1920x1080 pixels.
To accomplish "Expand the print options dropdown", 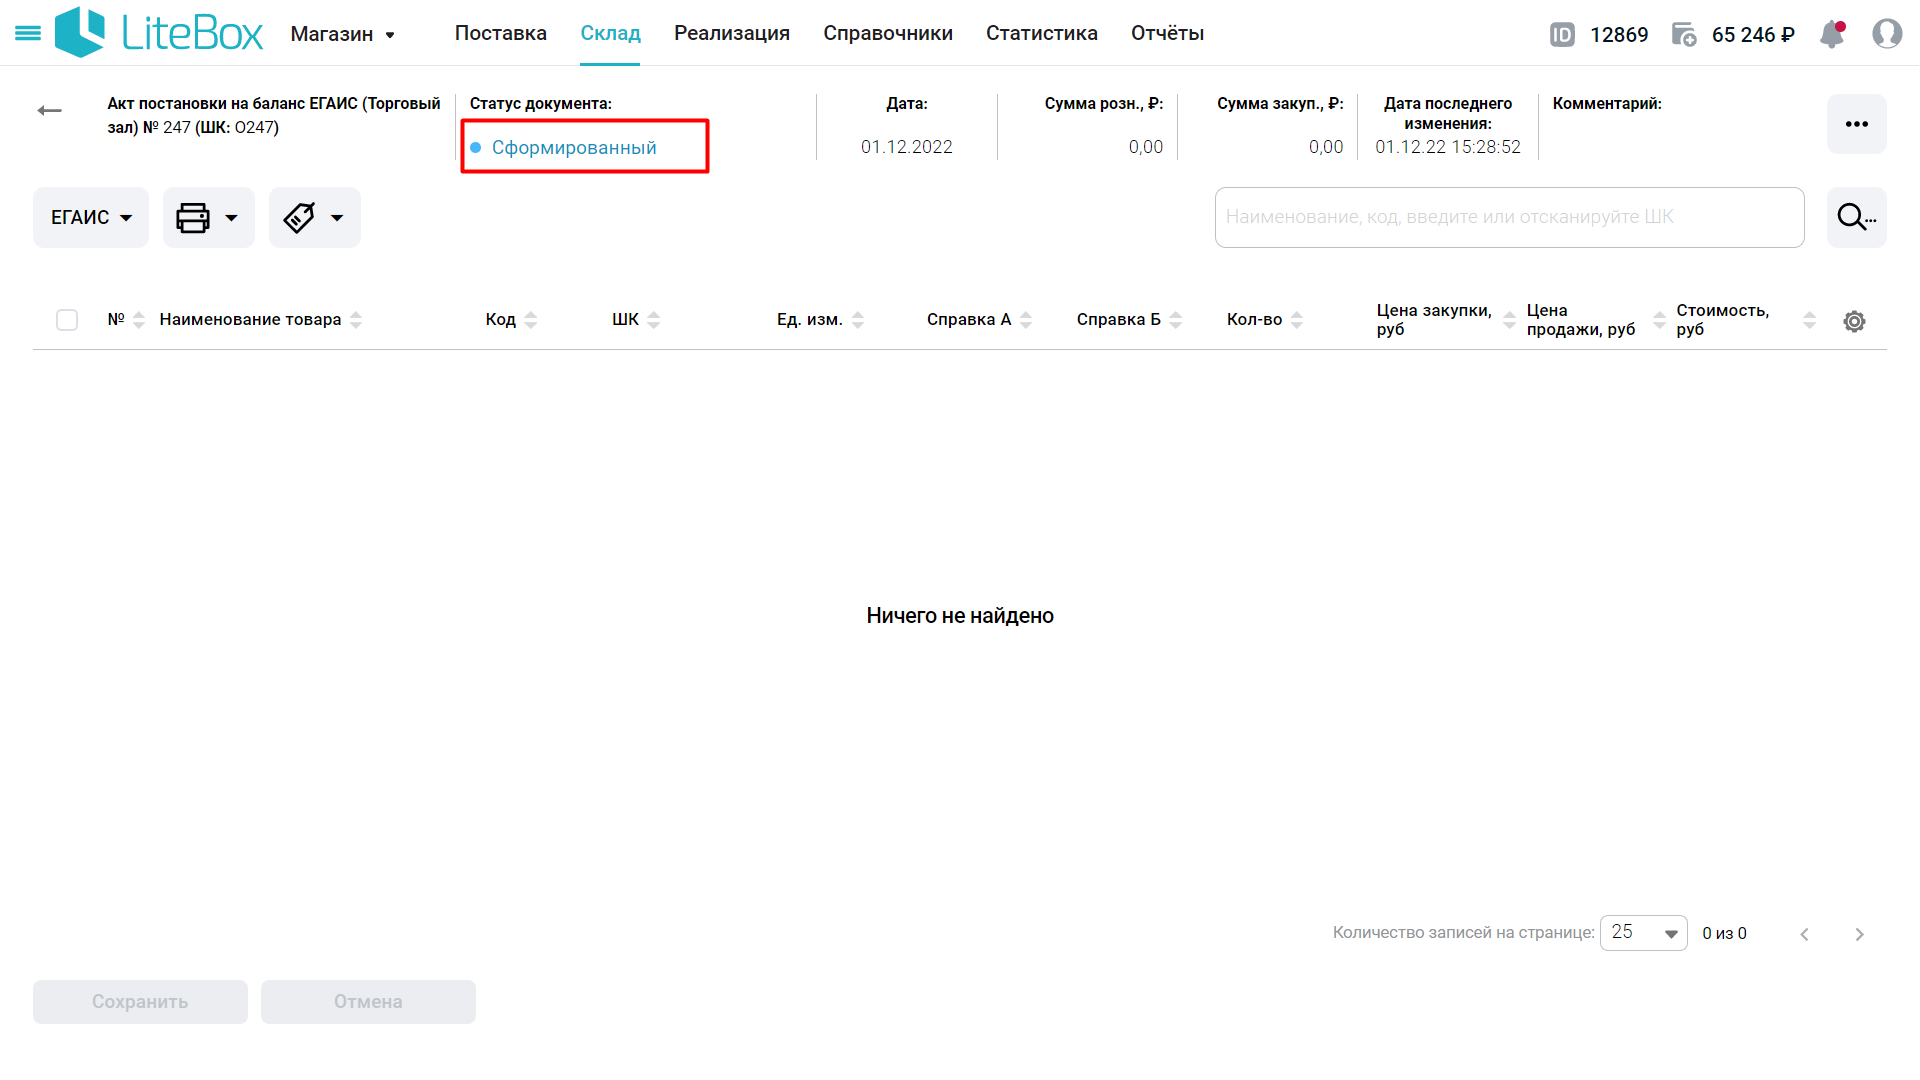I will pos(208,218).
